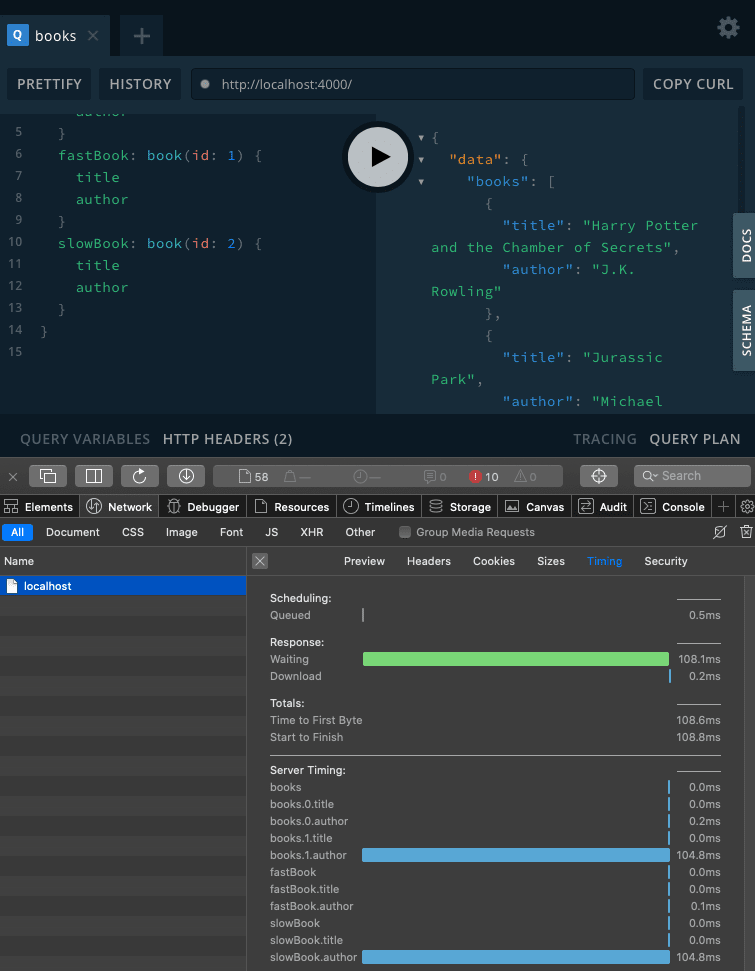Close the Web Inspector
Screen dimensions: 755x971
[x=13, y=476]
